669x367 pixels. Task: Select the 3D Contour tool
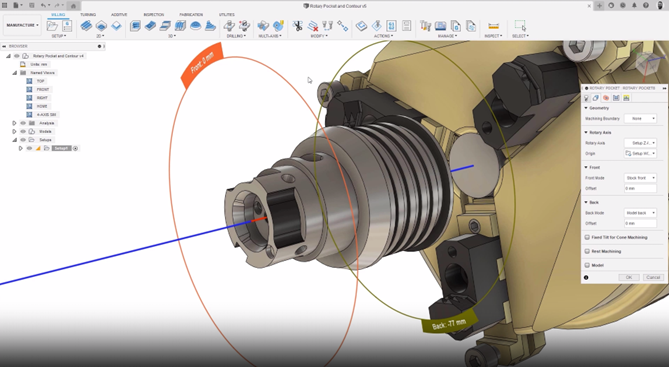pyautogui.click(x=180, y=26)
